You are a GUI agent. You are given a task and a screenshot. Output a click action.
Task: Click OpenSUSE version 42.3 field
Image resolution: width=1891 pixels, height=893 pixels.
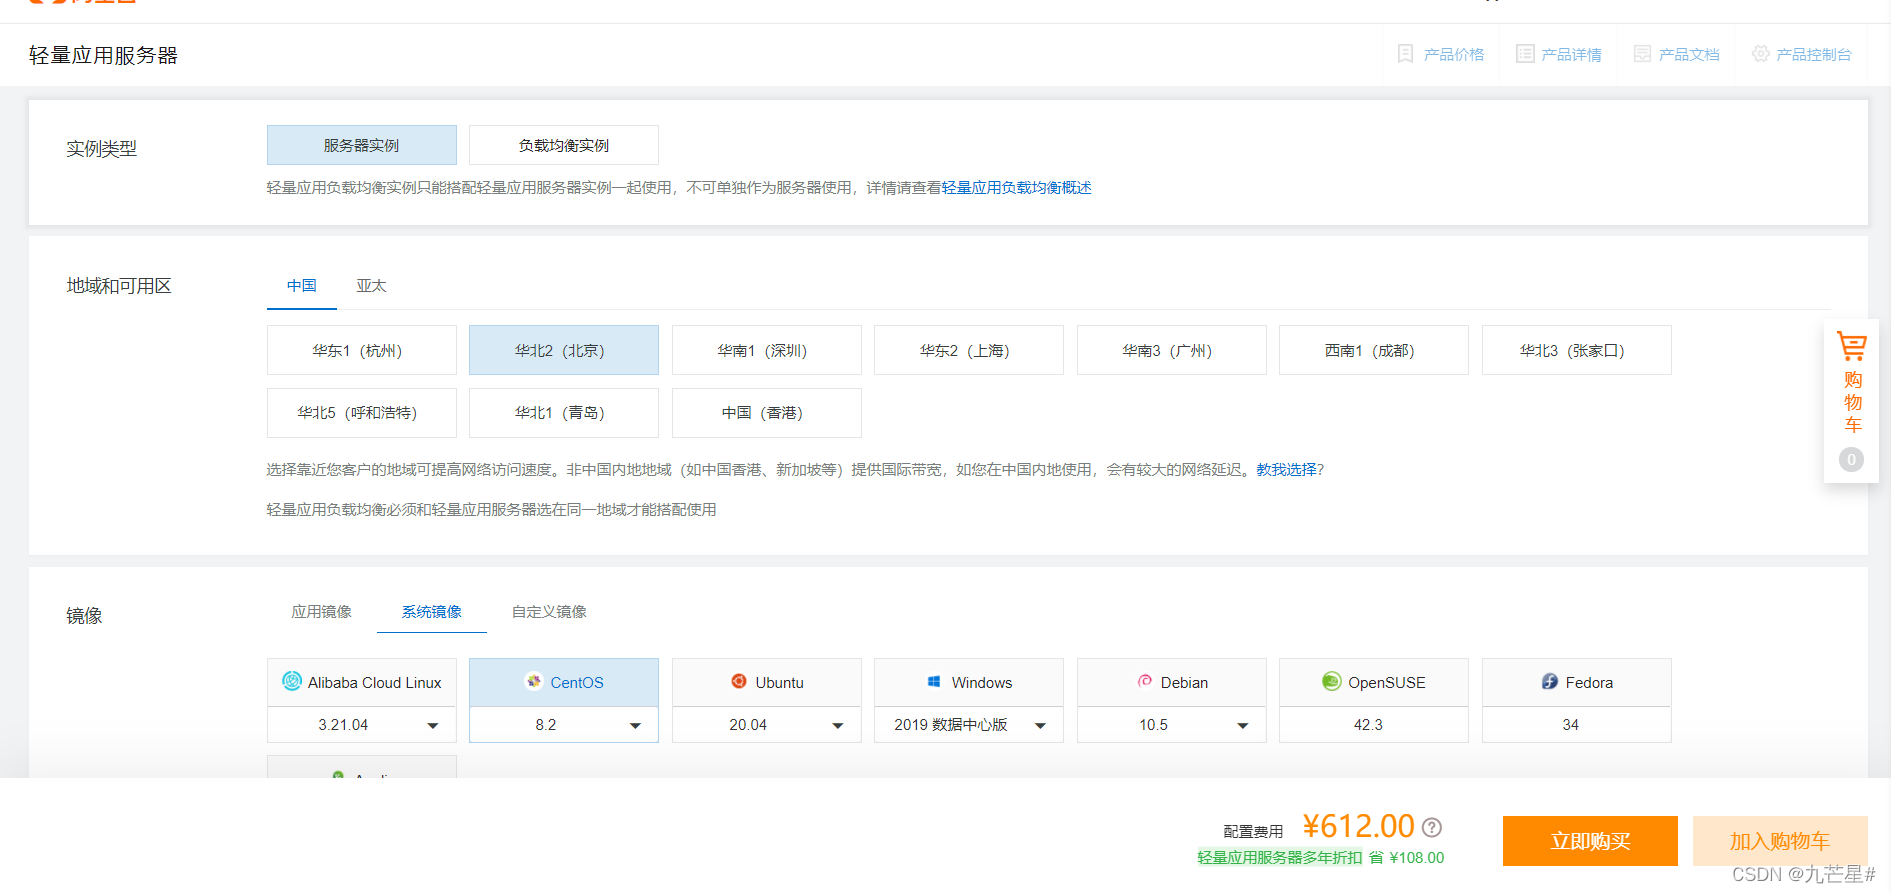1374,725
